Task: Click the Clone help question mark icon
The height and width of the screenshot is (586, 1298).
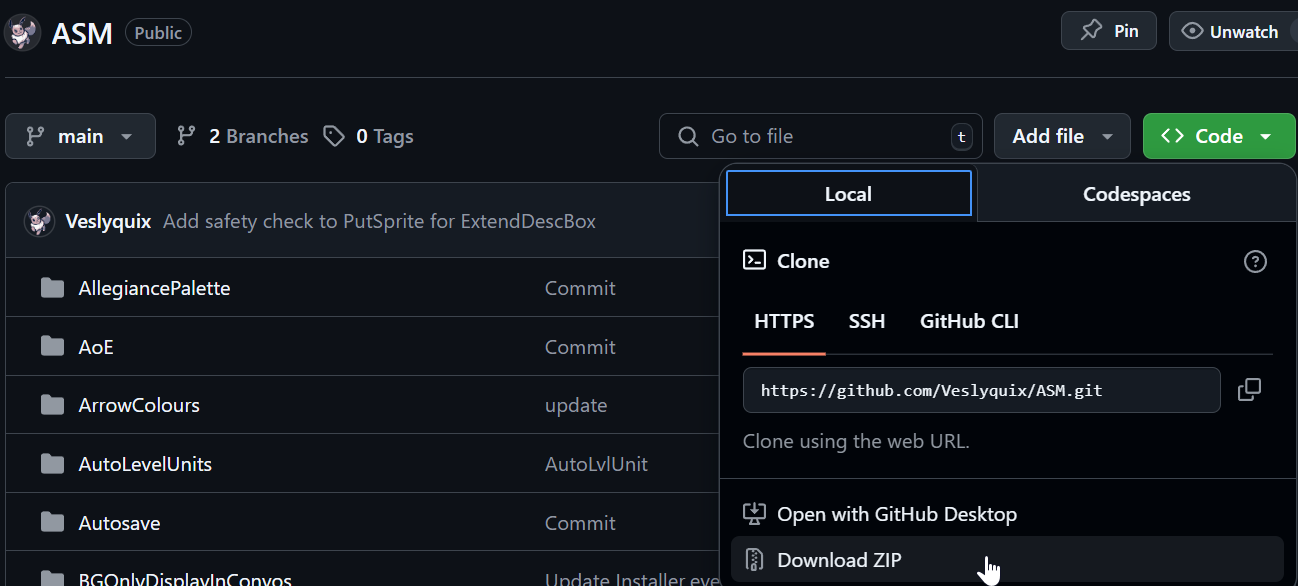Action: [1254, 262]
